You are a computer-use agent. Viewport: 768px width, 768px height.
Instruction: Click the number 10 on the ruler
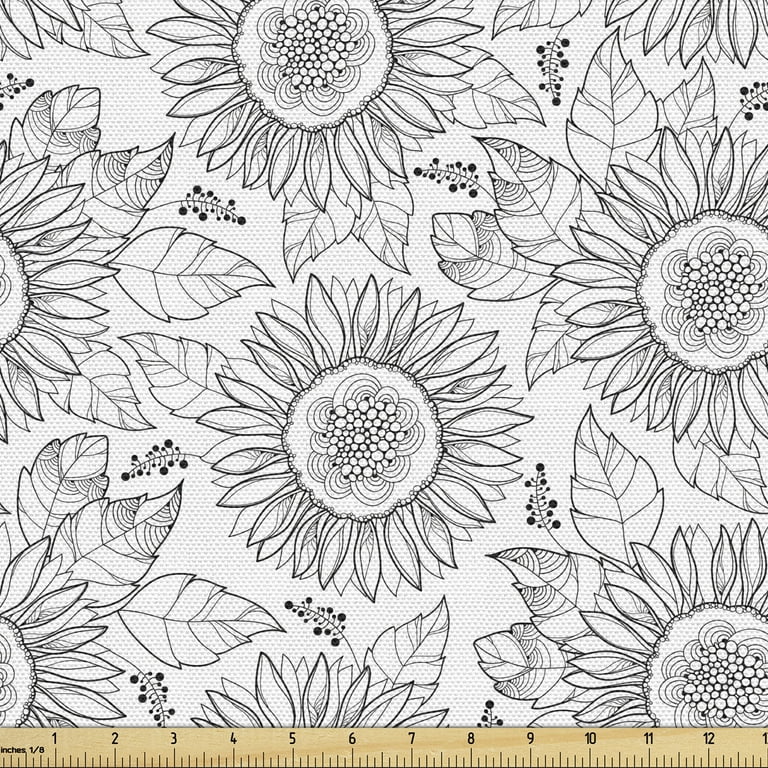tap(590, 738)
